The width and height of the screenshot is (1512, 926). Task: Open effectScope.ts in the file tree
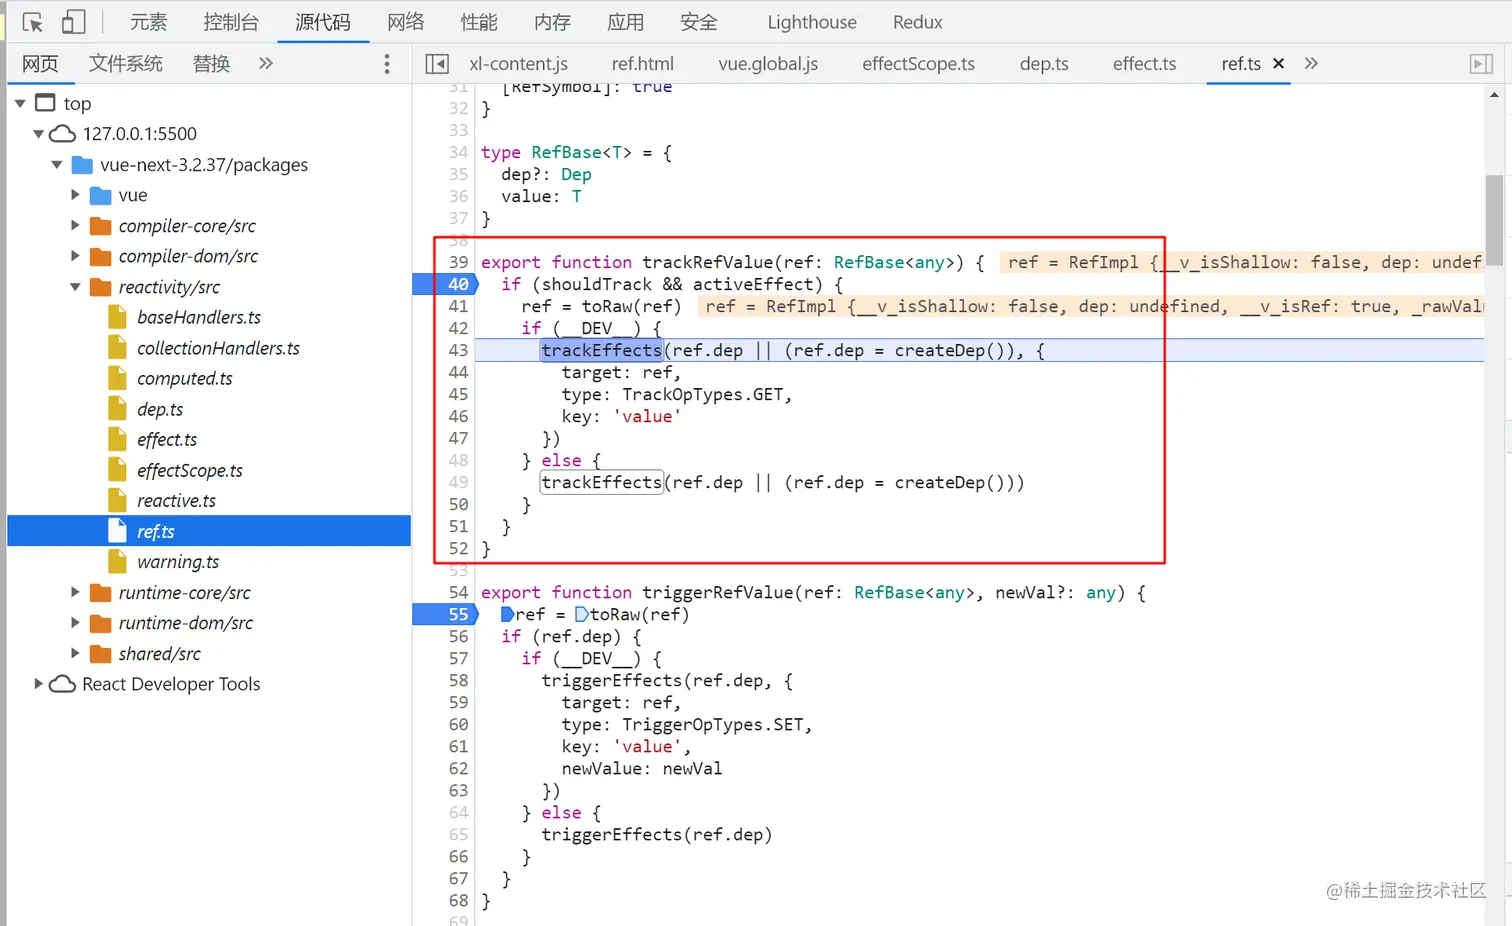click(x=190, y=470)
